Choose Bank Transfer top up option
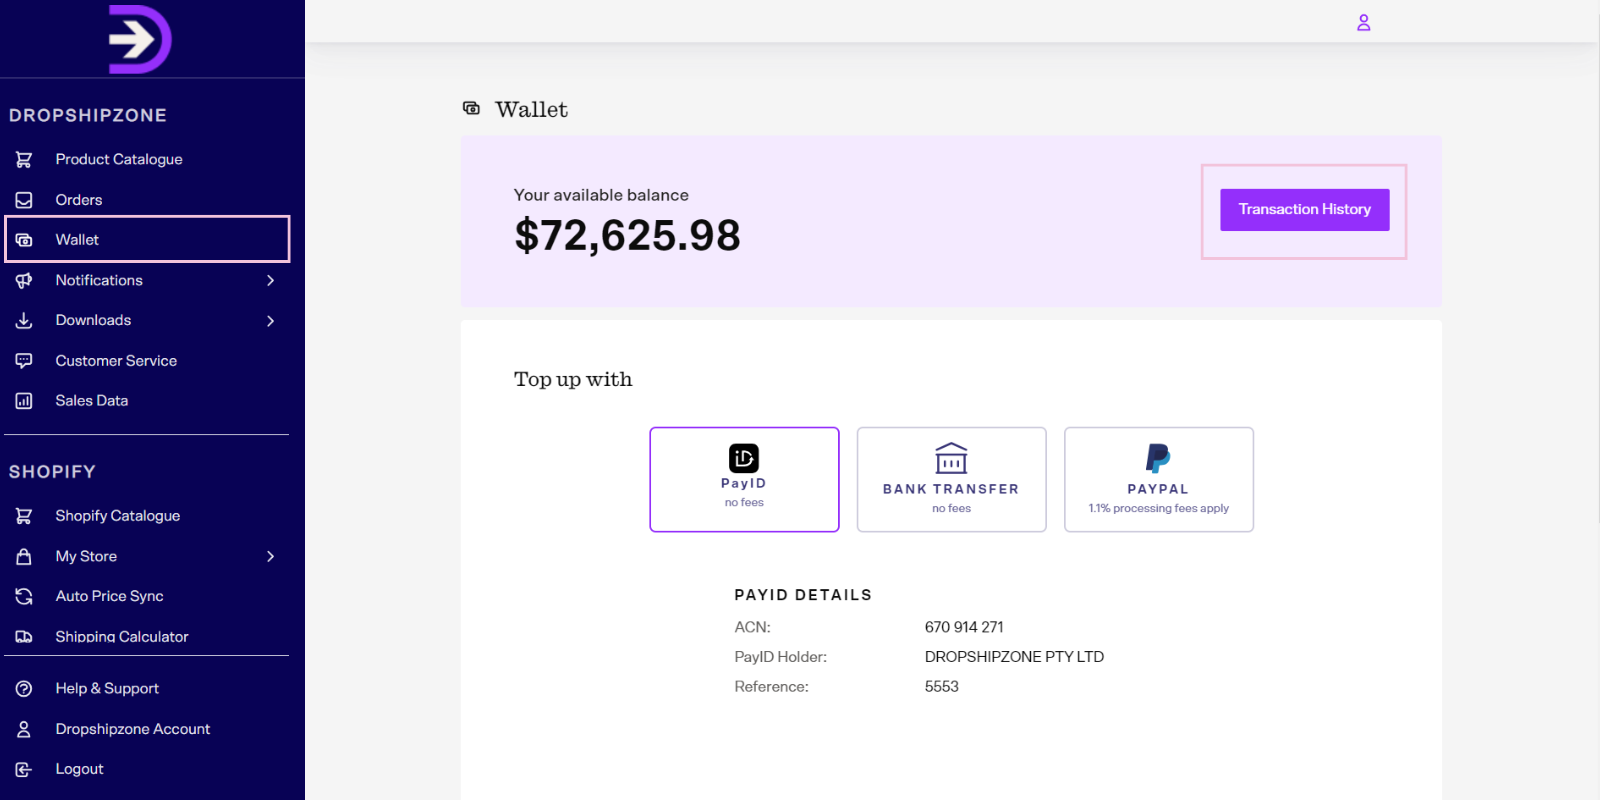The width and height of the screenshot is (1600, 800). click(951, 480)
